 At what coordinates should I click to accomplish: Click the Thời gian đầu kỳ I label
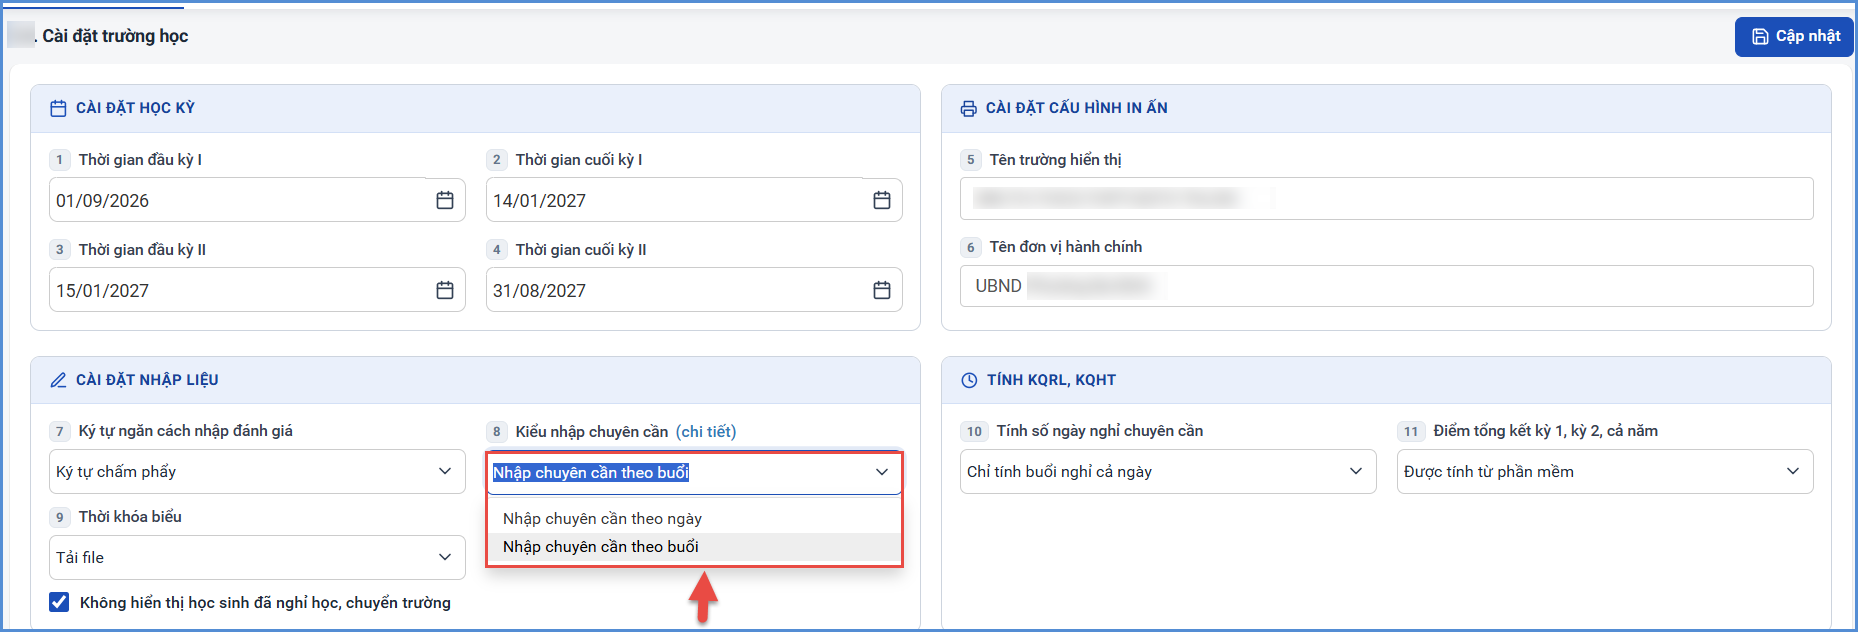140,160
